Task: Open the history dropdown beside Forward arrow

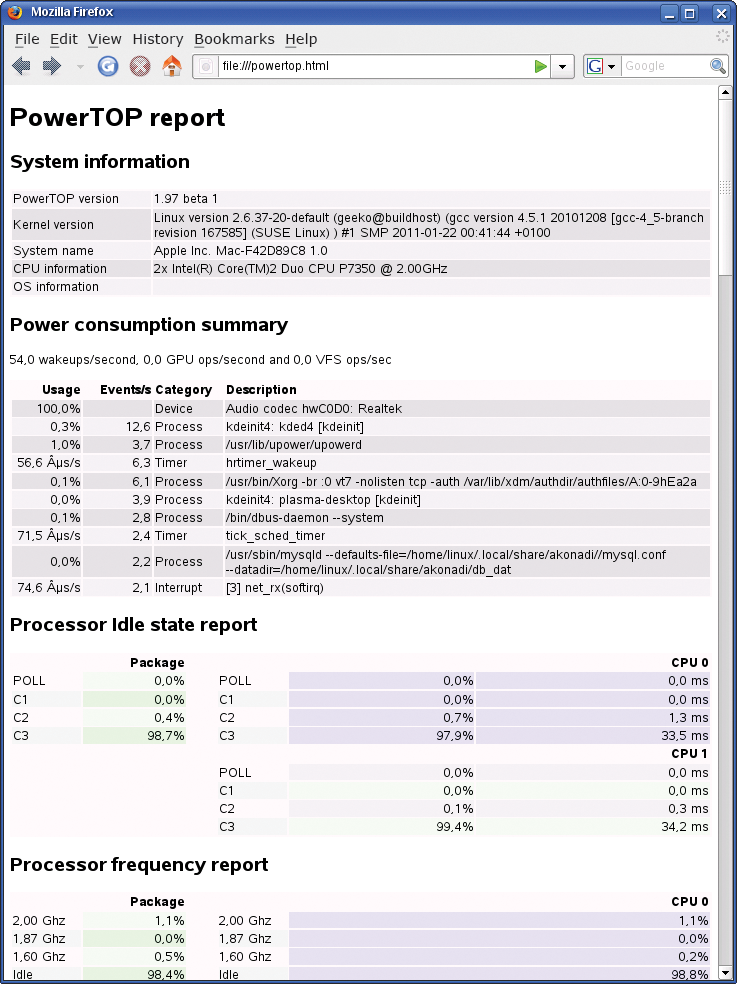Action: 80,67
